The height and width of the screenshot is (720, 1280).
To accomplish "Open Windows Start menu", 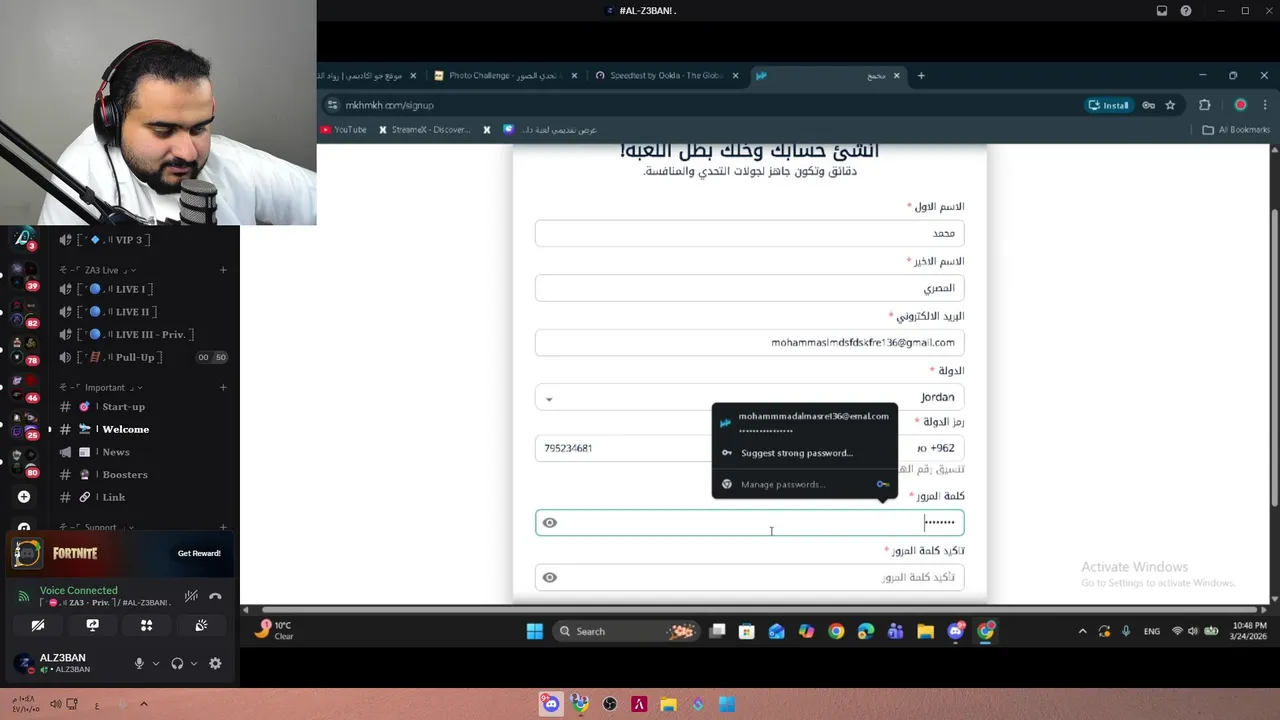I will (534, 631).
